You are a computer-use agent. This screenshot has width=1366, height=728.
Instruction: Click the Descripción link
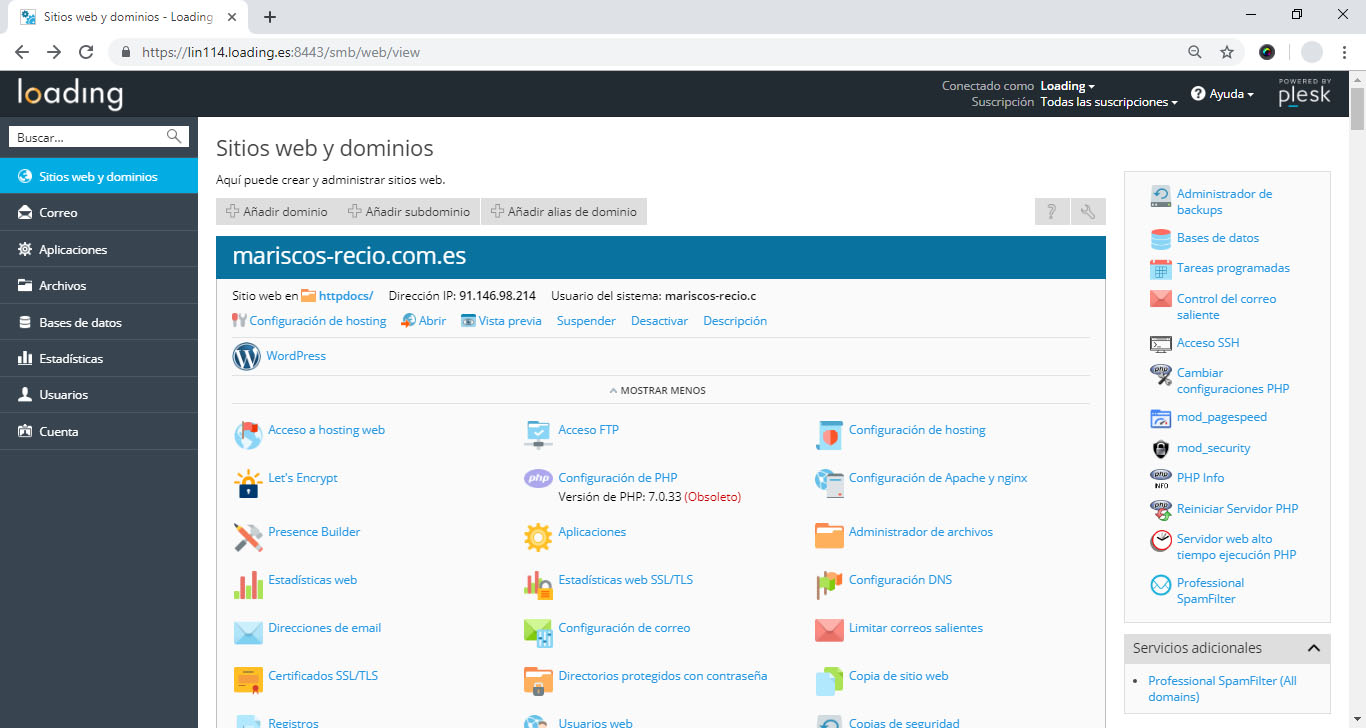tap(735, 321)
